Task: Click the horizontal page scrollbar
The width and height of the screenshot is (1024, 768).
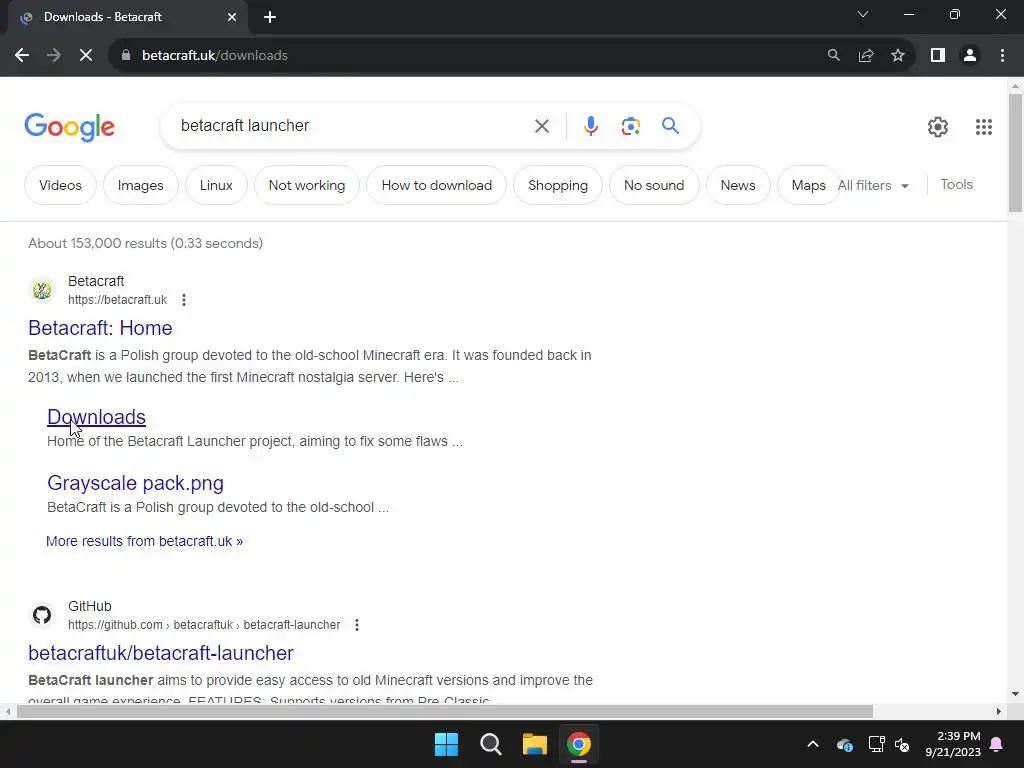Action: [444, 712]
